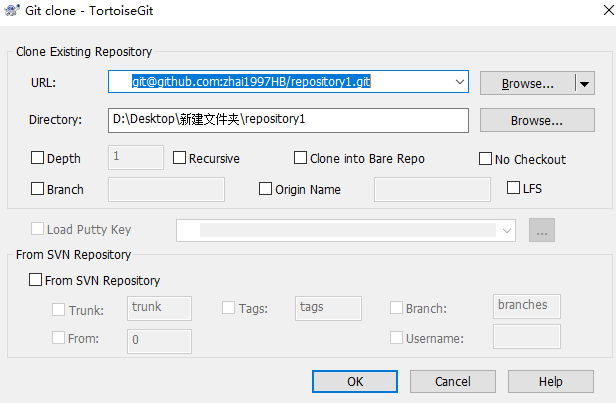The width and height of the screenshot is (616, 403).
Task: Click the tags text field
Action: pos(328,308)
